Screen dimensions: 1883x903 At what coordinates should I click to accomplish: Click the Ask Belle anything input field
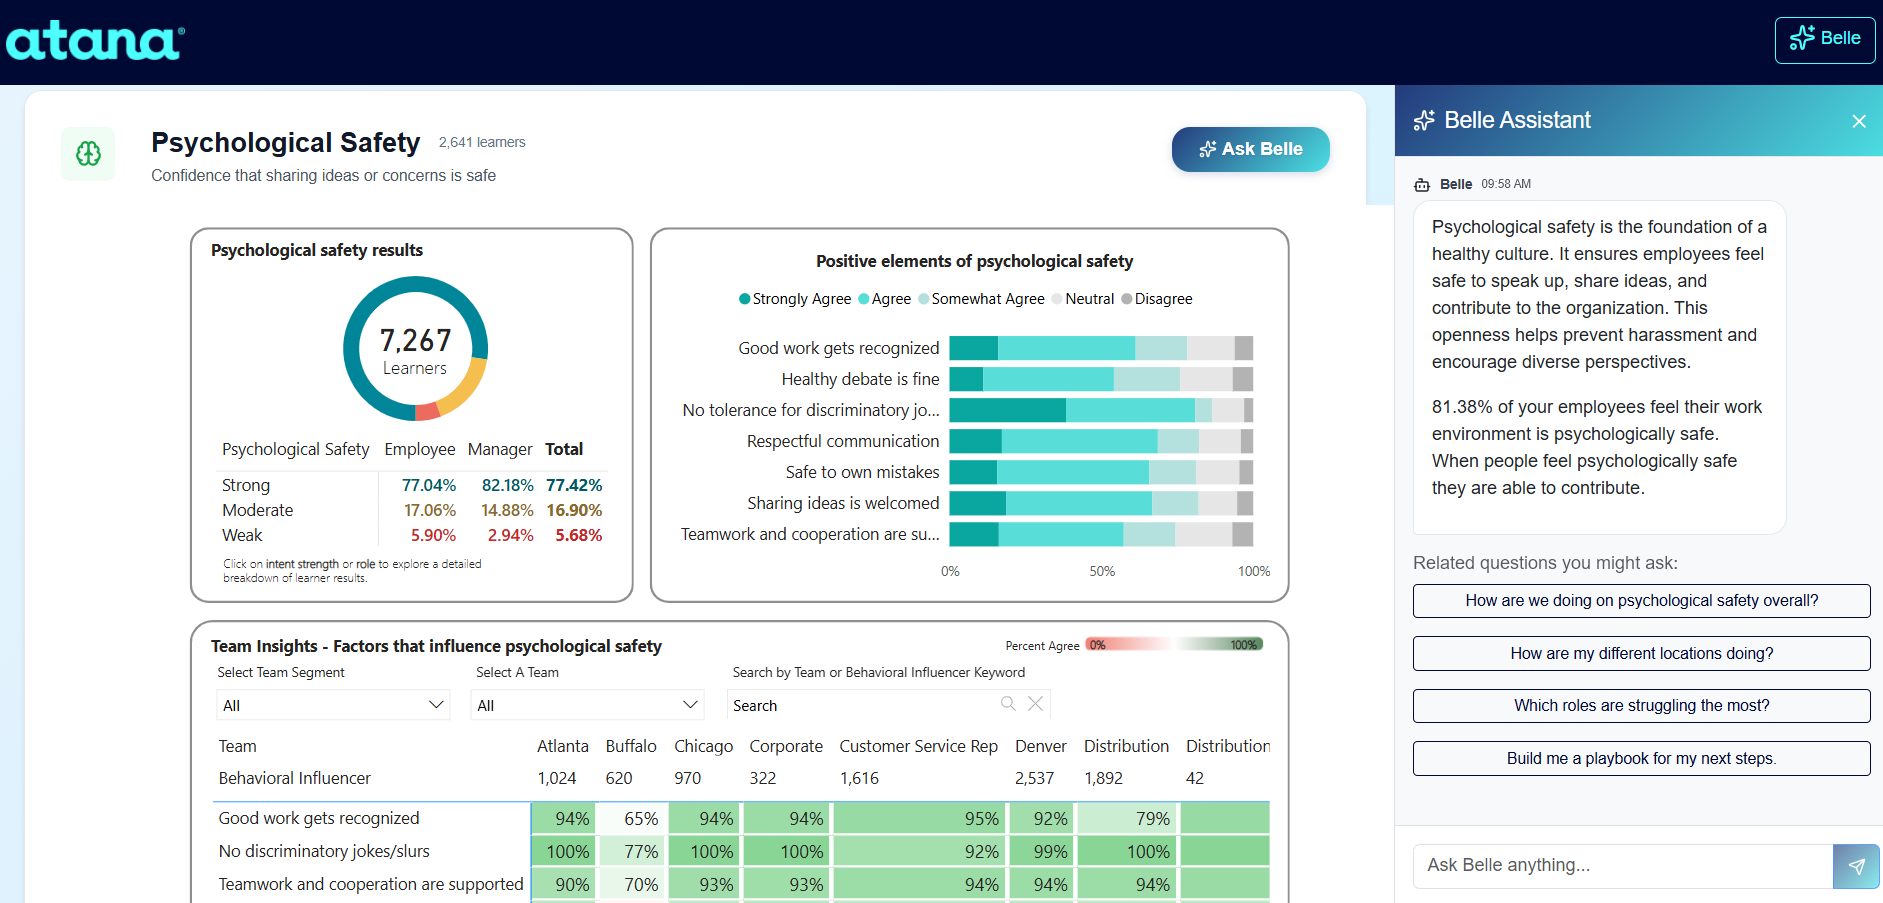click(1622, 866)
